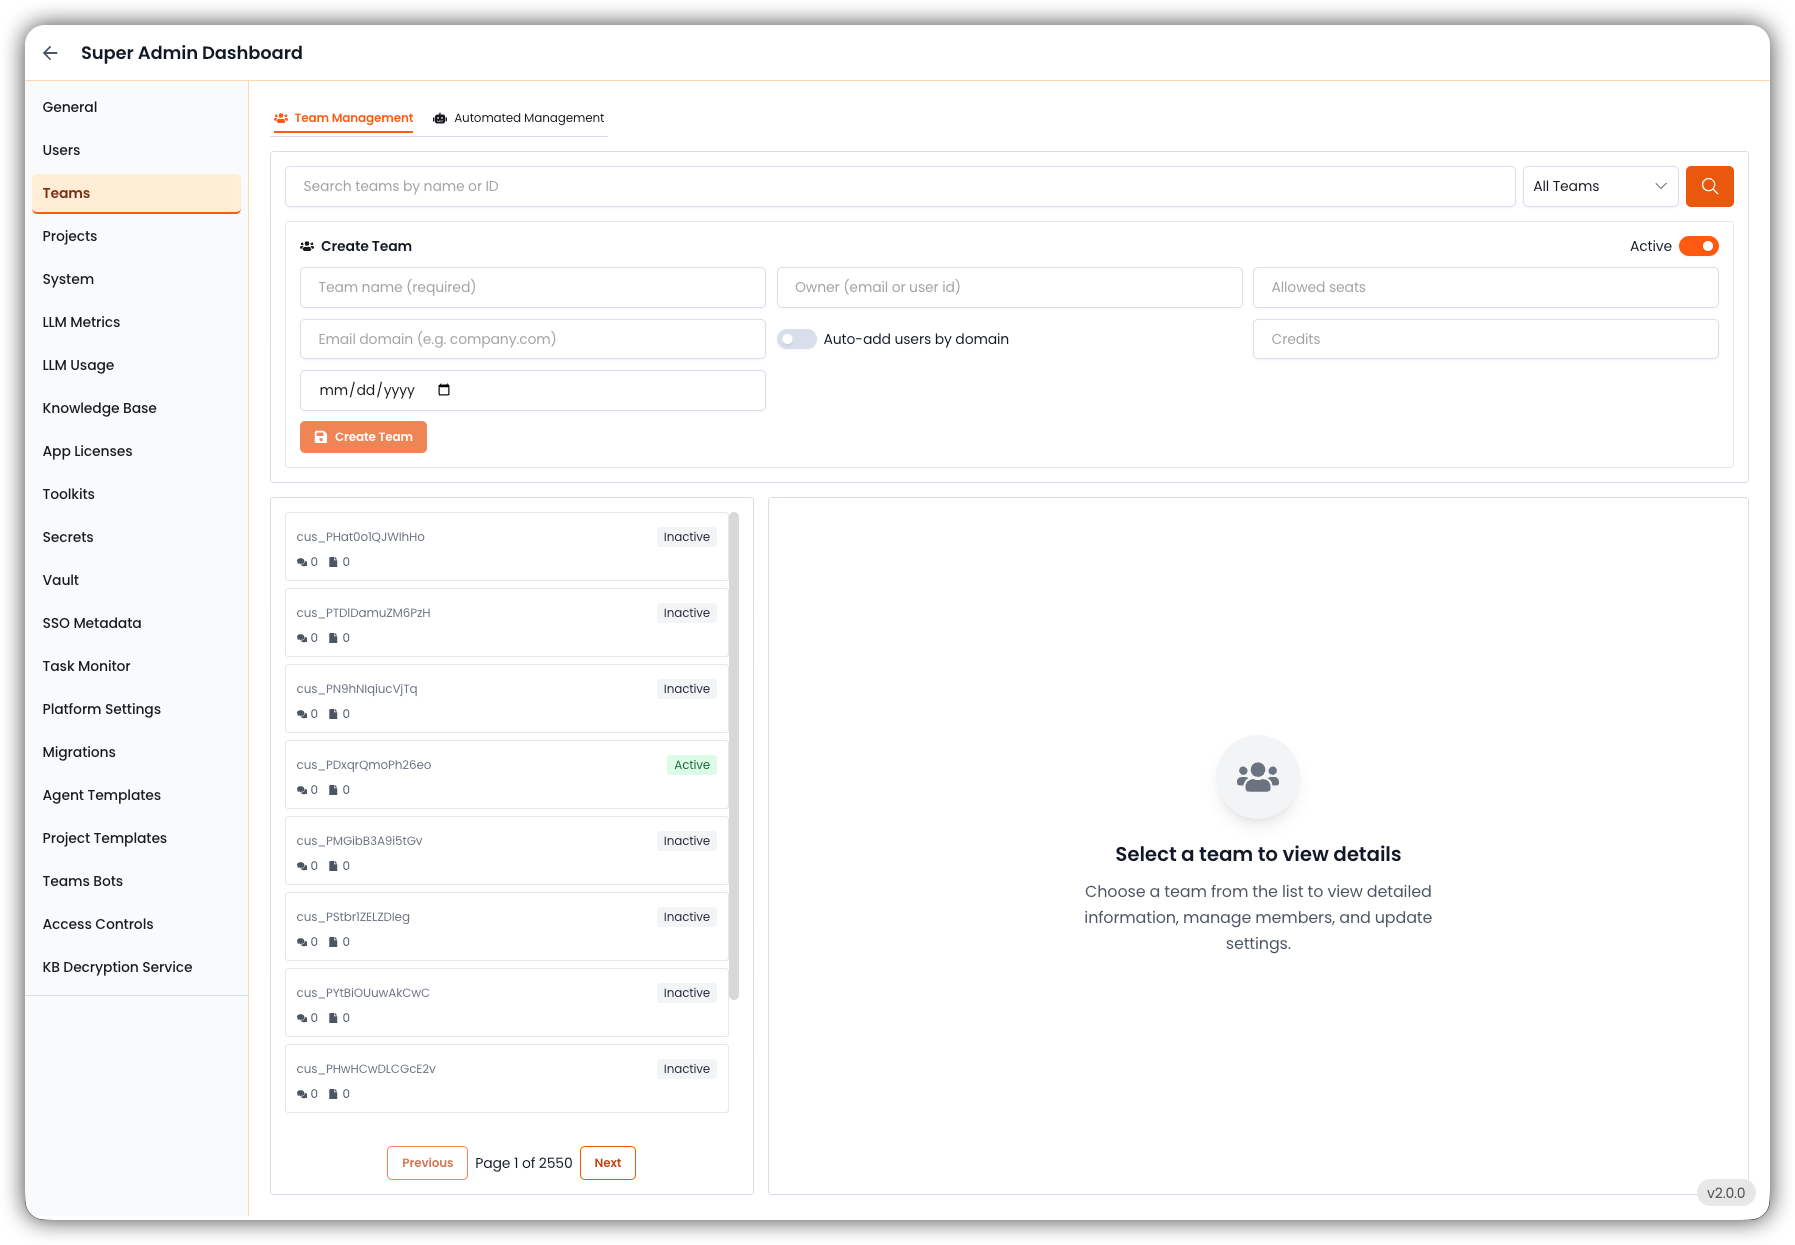The image size is (1795, 1245).
Task: Focus the Search teams by name field
Action: click(x=900, y=186)
